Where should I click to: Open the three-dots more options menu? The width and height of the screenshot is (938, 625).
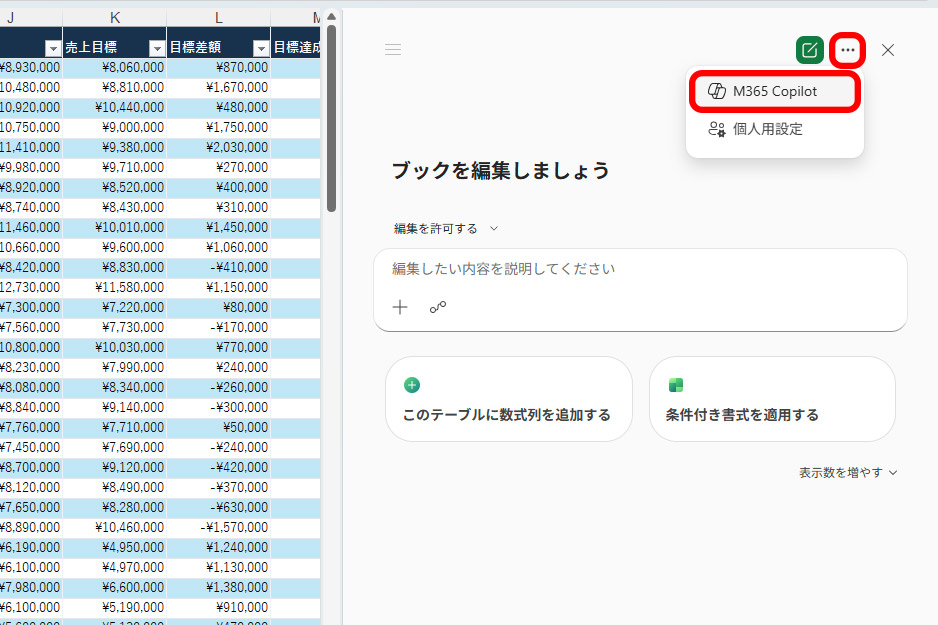848,50
